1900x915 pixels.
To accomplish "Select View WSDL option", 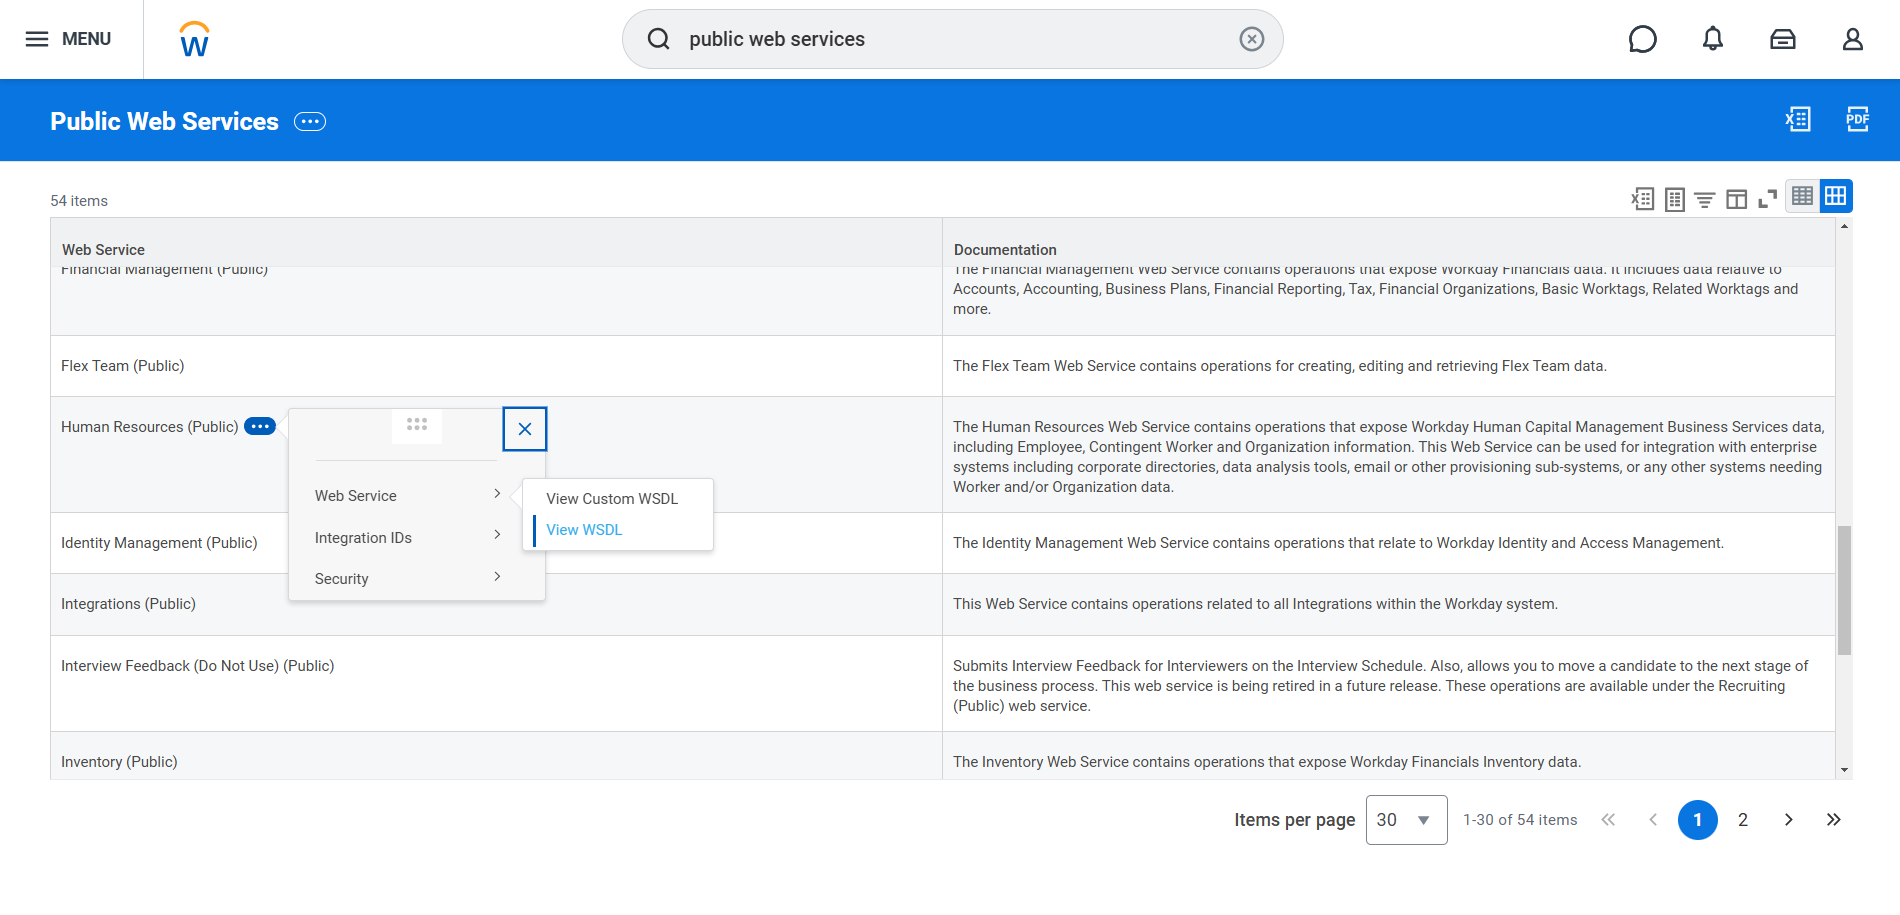I will point(584,530).
